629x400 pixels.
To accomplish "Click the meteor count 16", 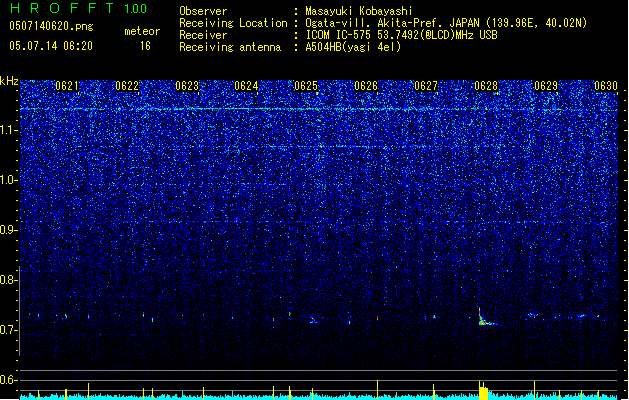I will coord(145,46).
